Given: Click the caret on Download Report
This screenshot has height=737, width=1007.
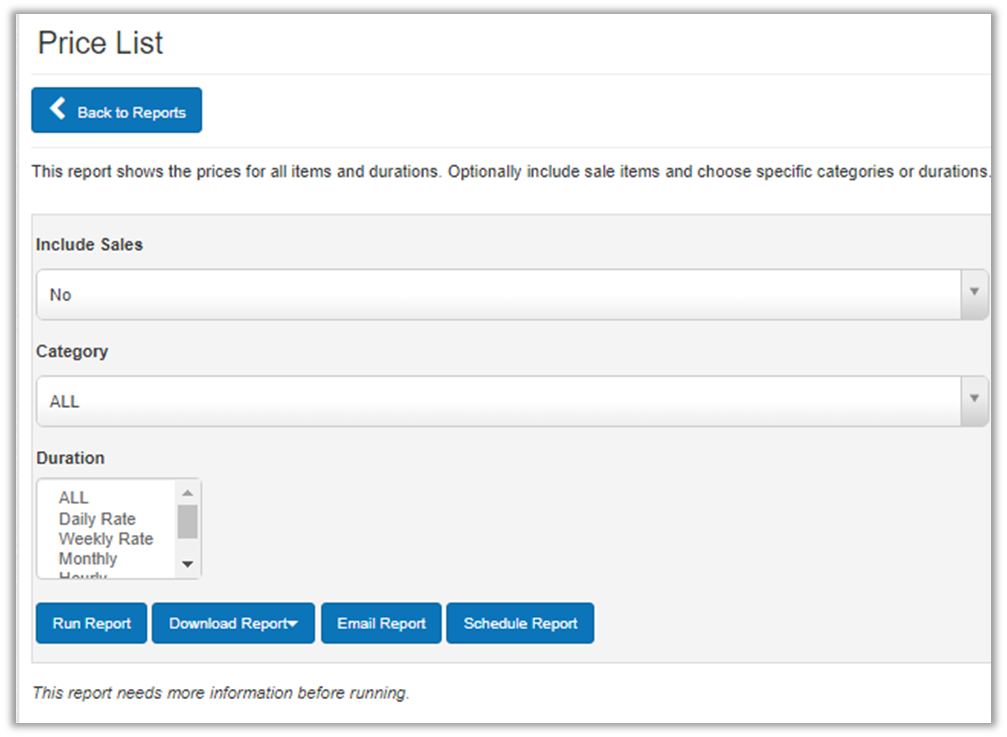Looking at the screenshot, I should coord(294,624).
